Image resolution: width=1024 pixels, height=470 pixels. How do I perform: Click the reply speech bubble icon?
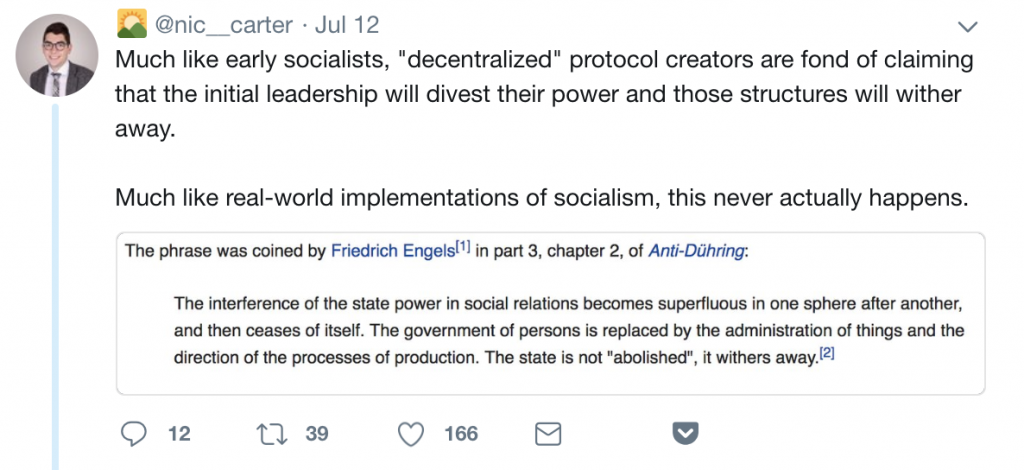click(134, 434)
